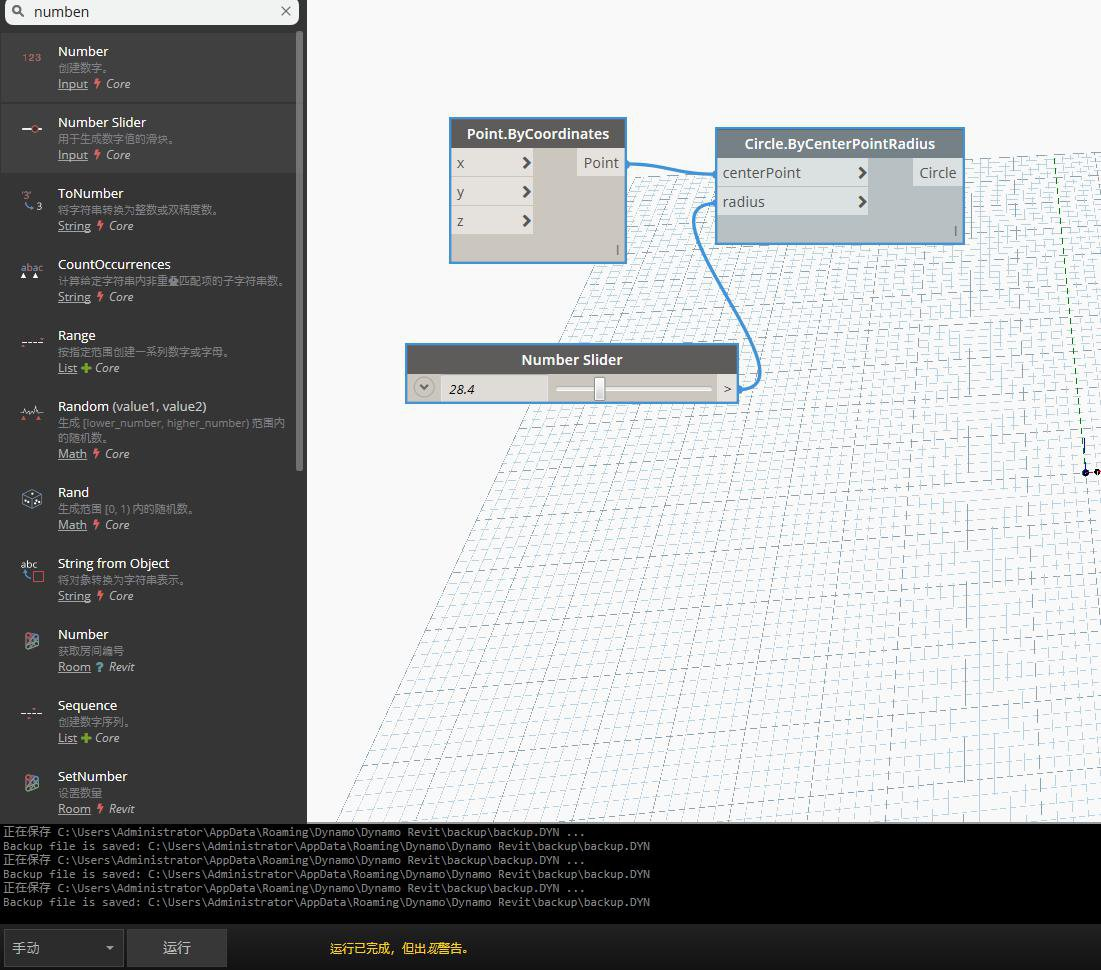Click the Number Slider handle
The width and height of the screenshot is (1101, 970).
pyautogui.click(x=599, y=388)
